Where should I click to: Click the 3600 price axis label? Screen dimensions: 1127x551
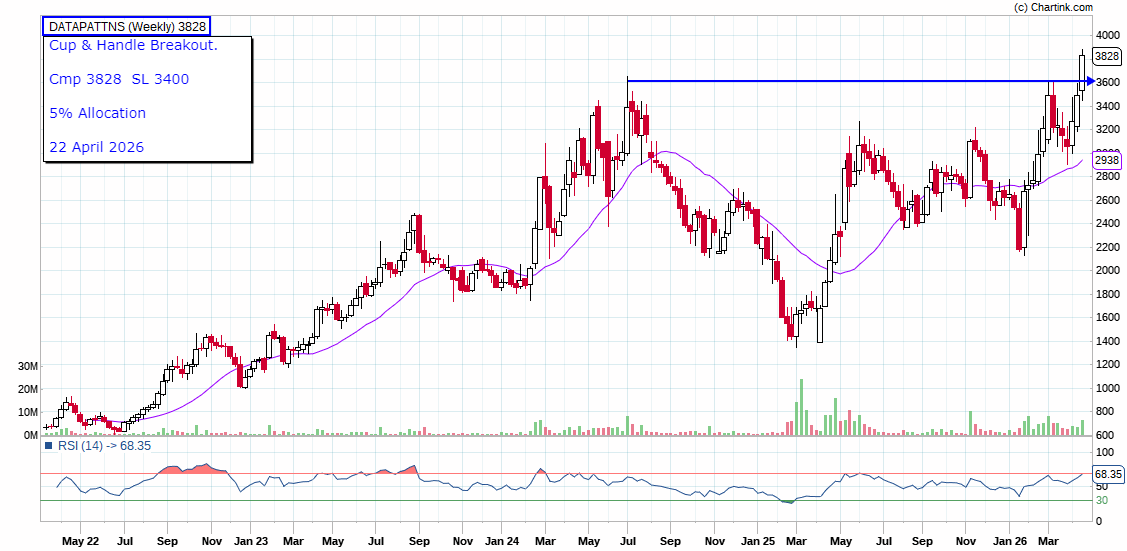1107,82
